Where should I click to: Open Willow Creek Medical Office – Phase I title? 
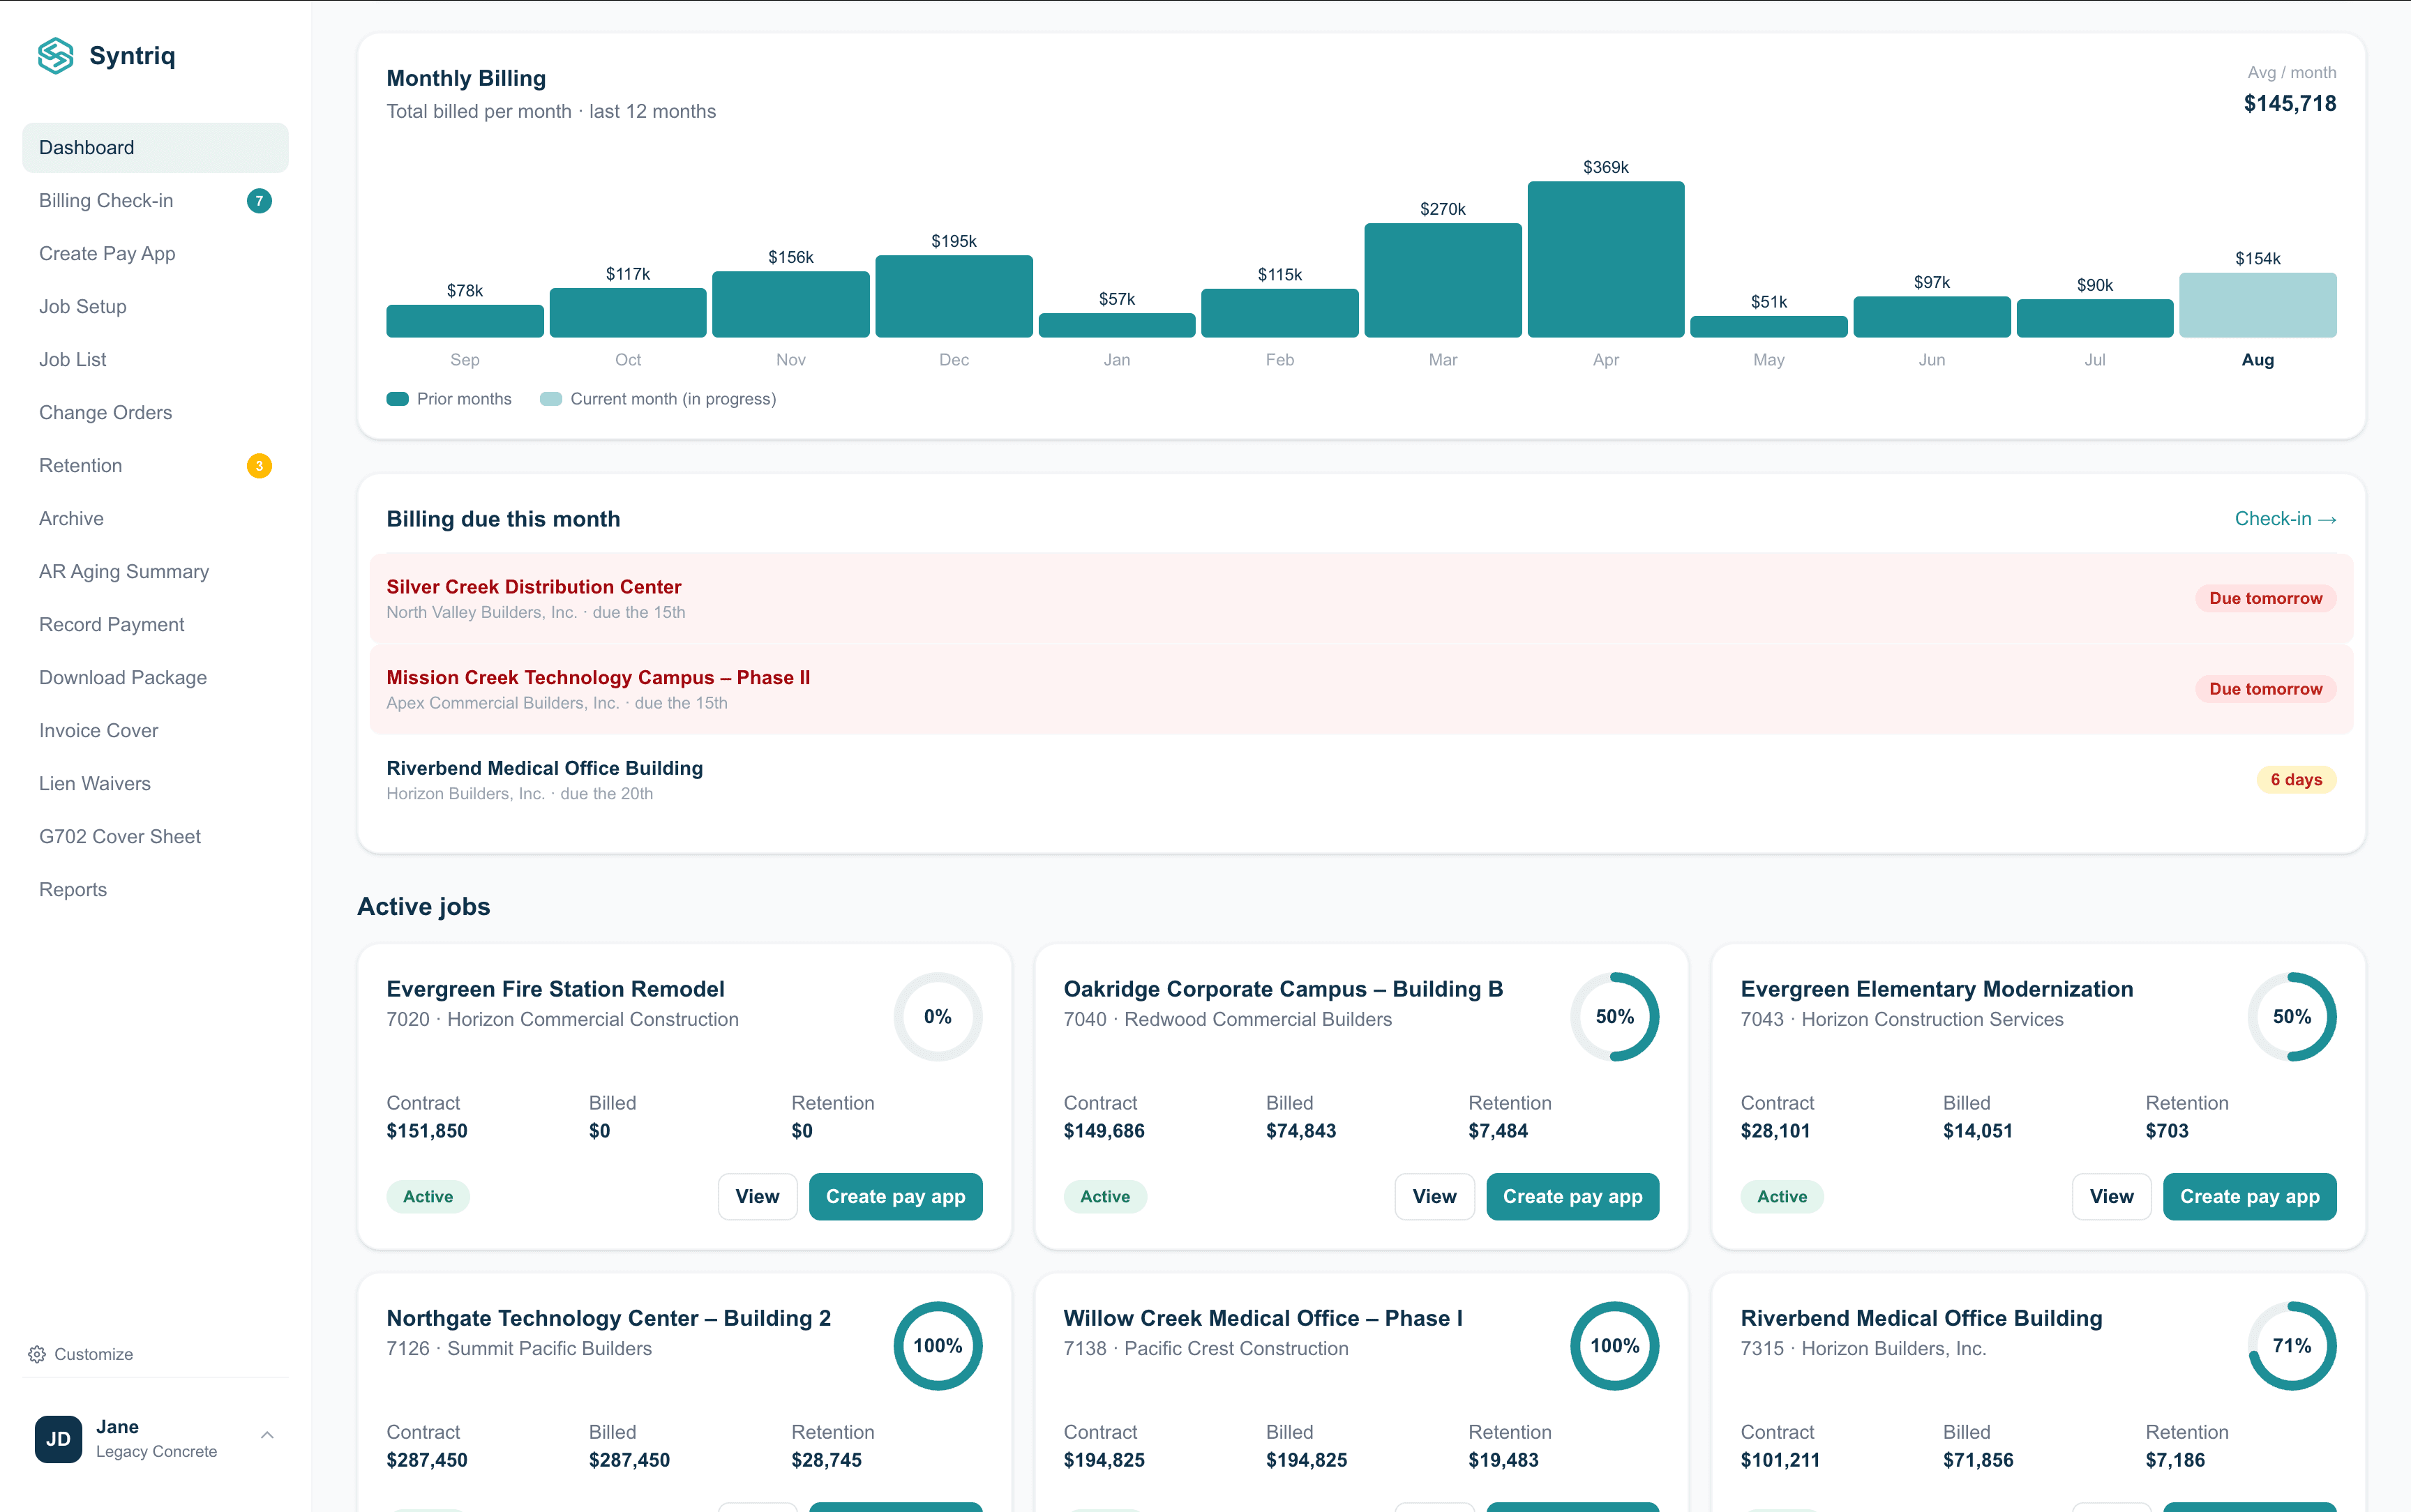click(1262, 1318)
